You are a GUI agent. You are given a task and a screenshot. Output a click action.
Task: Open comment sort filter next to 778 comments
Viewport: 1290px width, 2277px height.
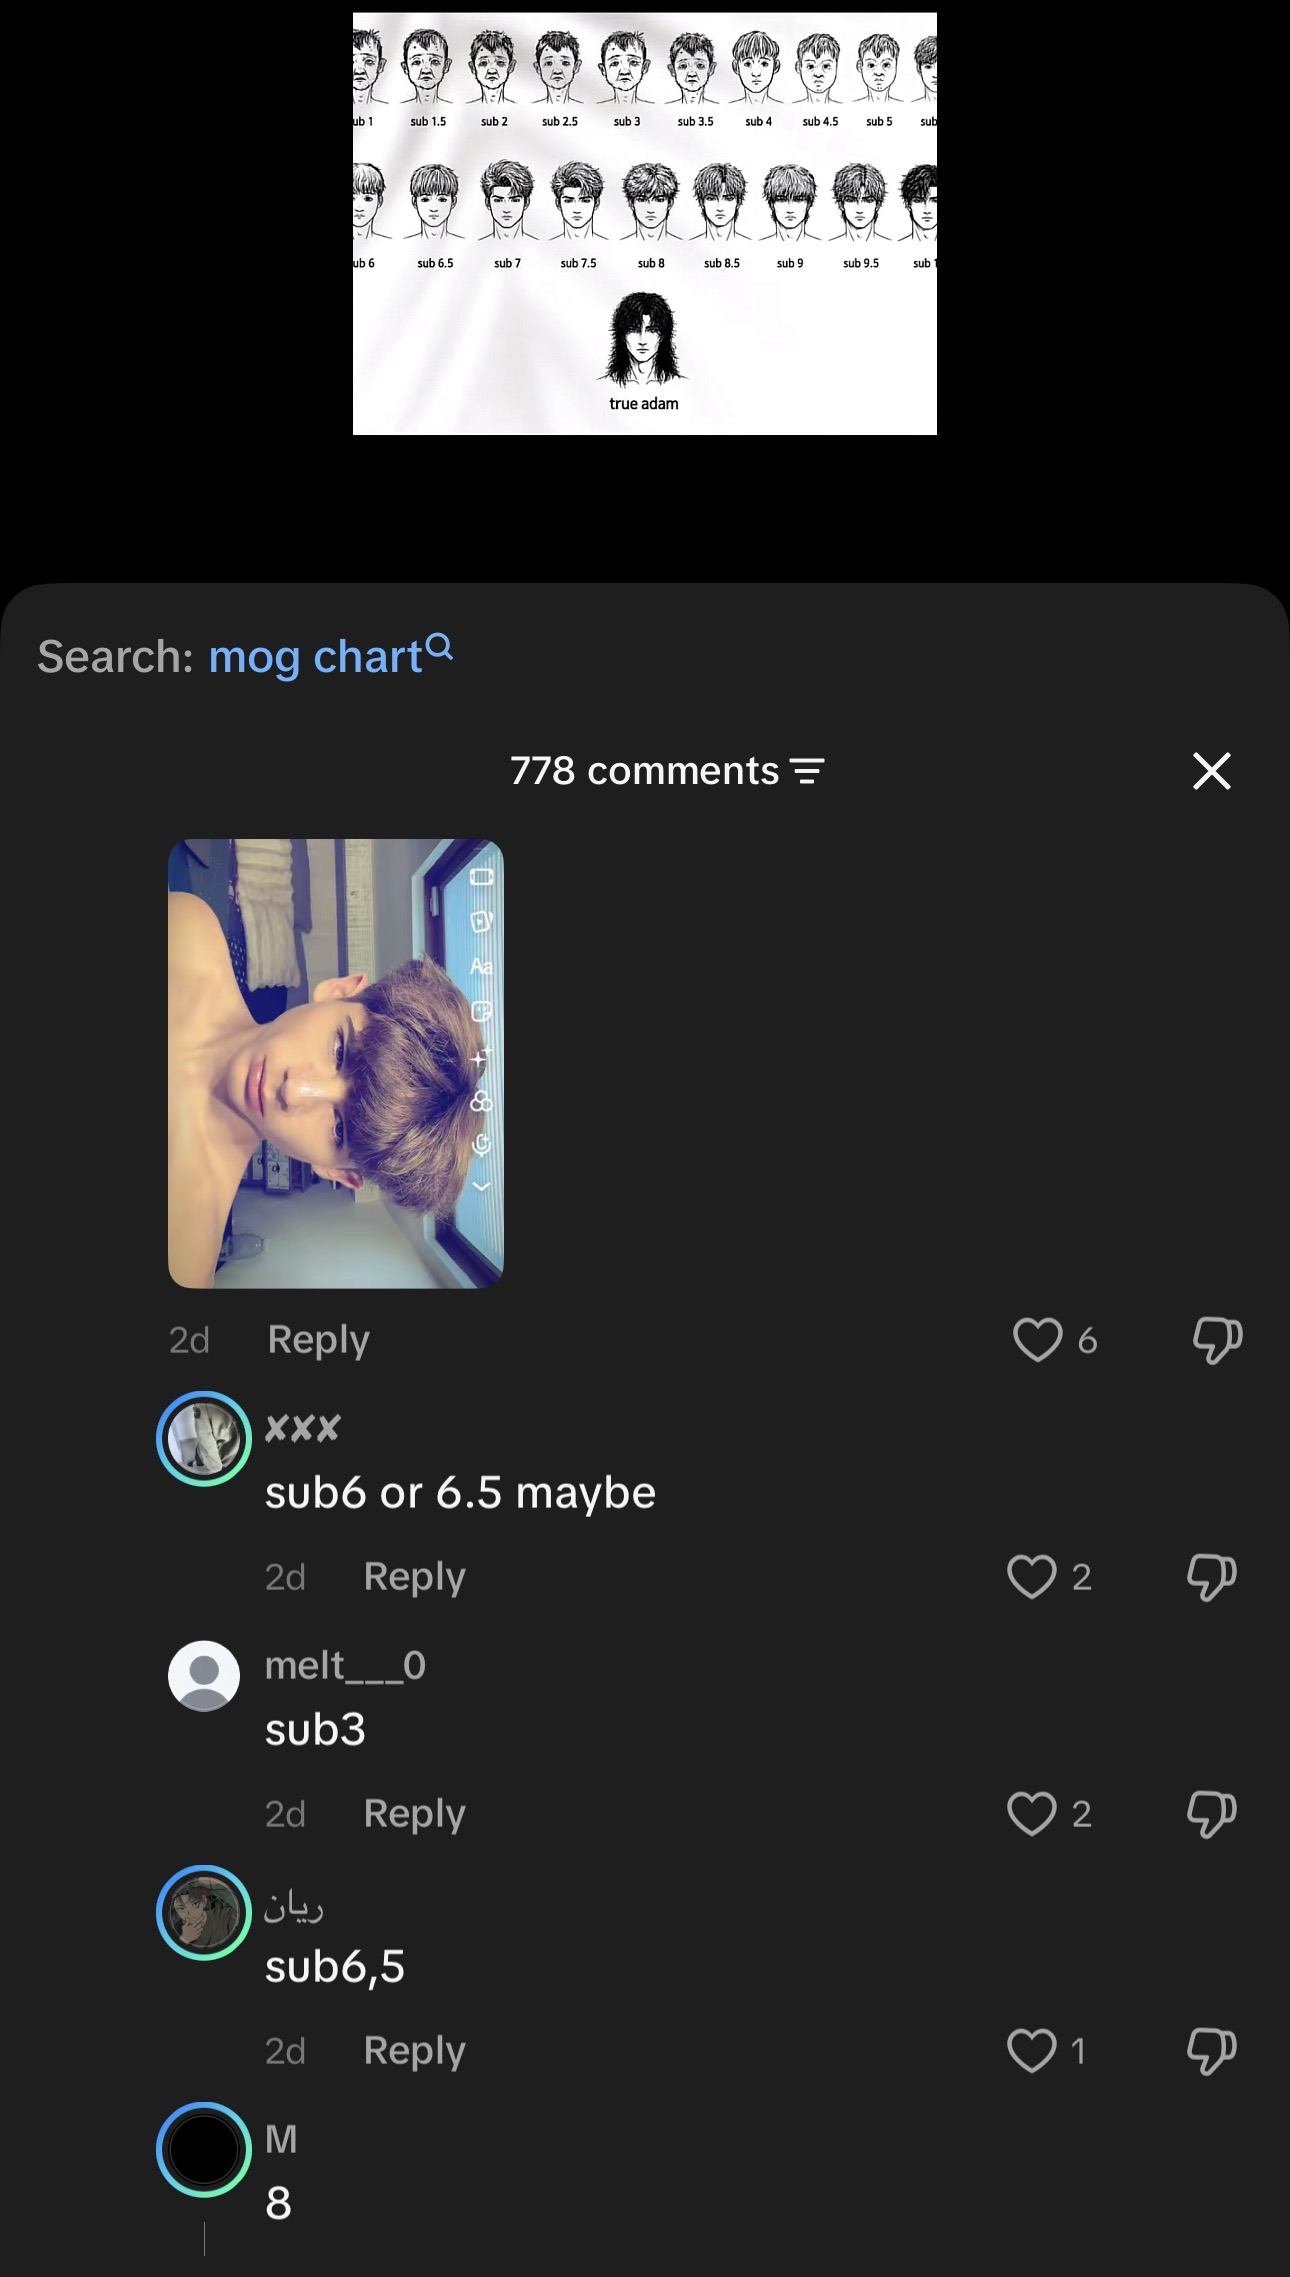coord(807,771)
